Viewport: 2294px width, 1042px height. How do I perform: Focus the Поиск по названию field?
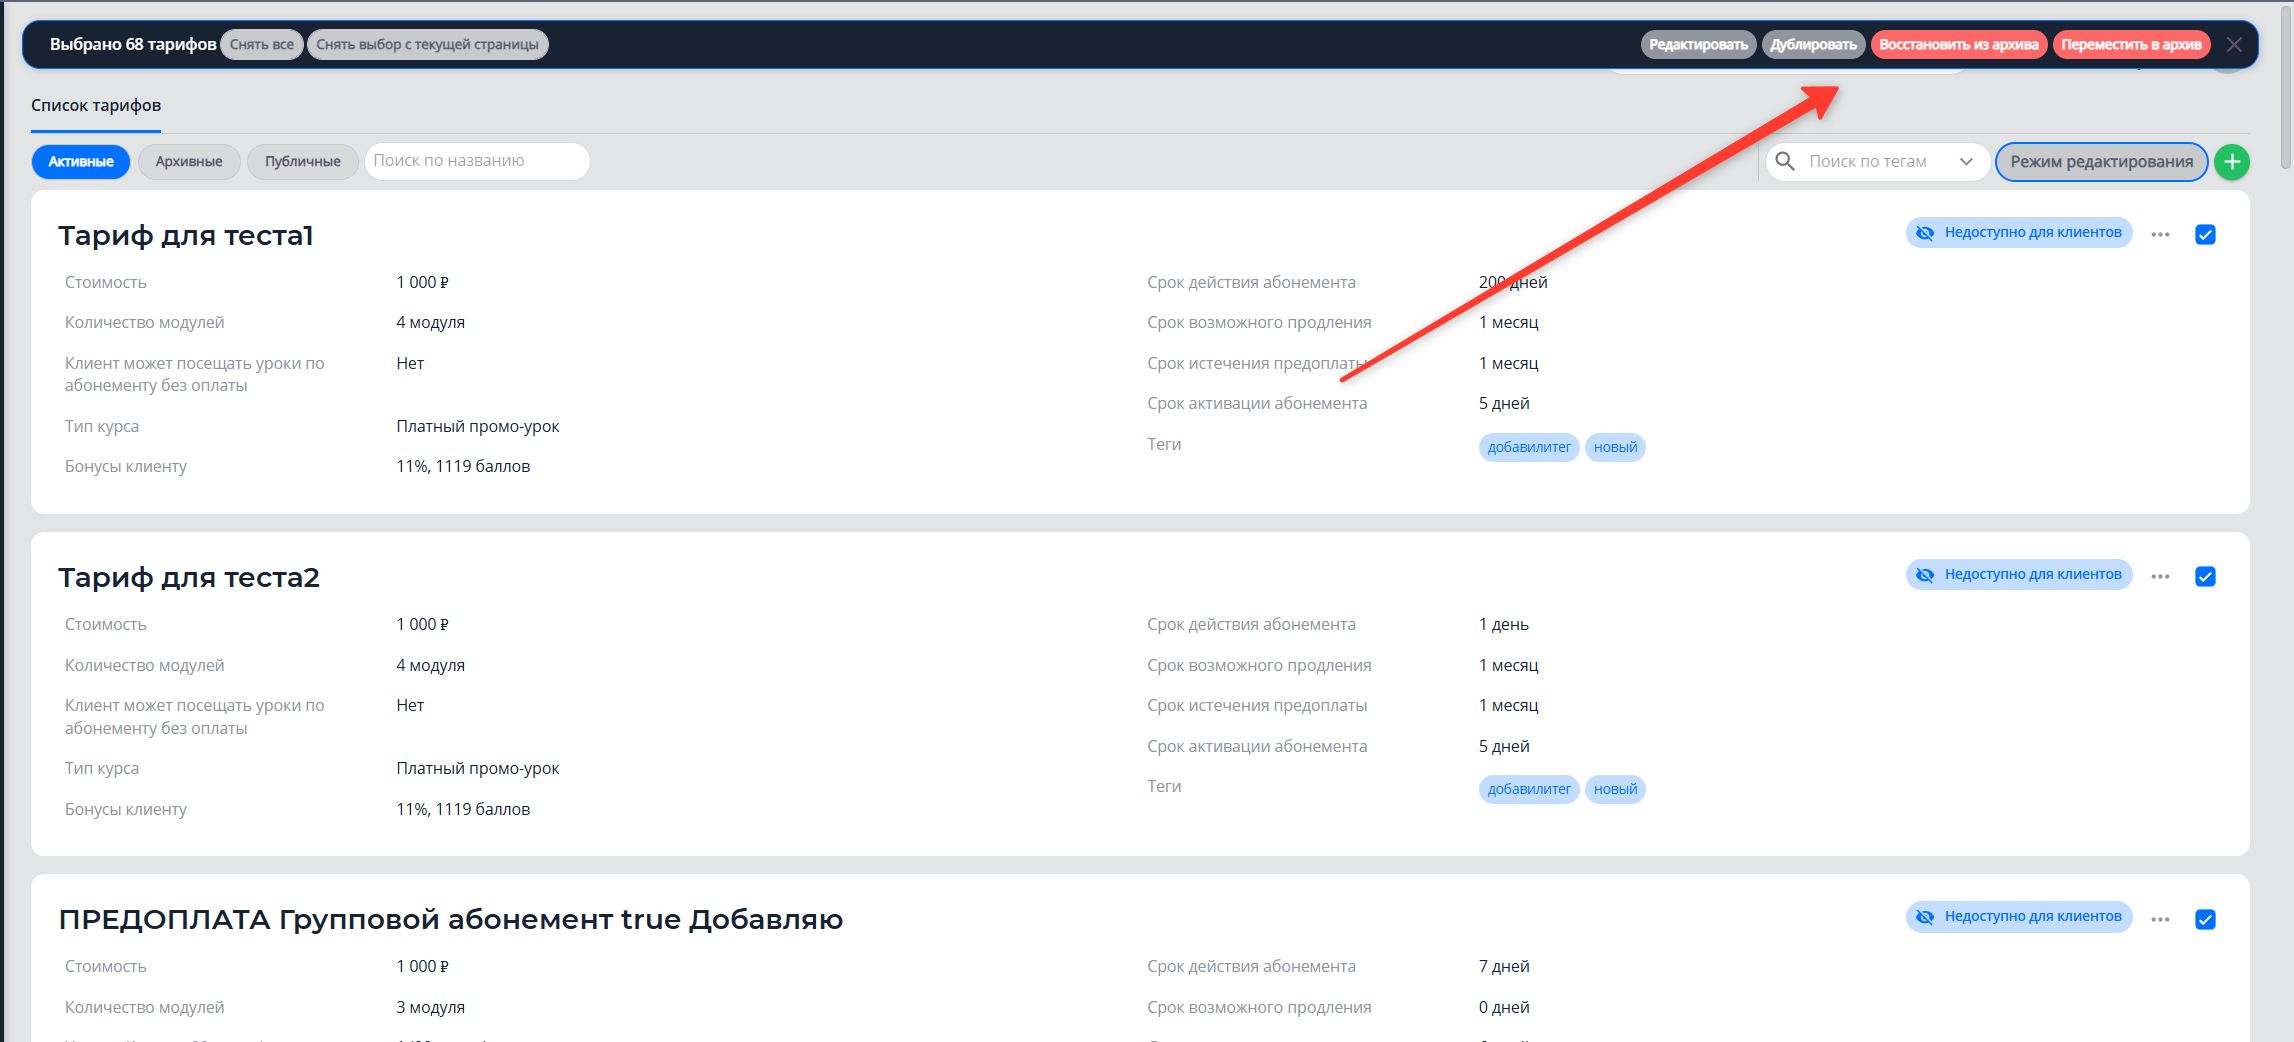pos(477,161)
